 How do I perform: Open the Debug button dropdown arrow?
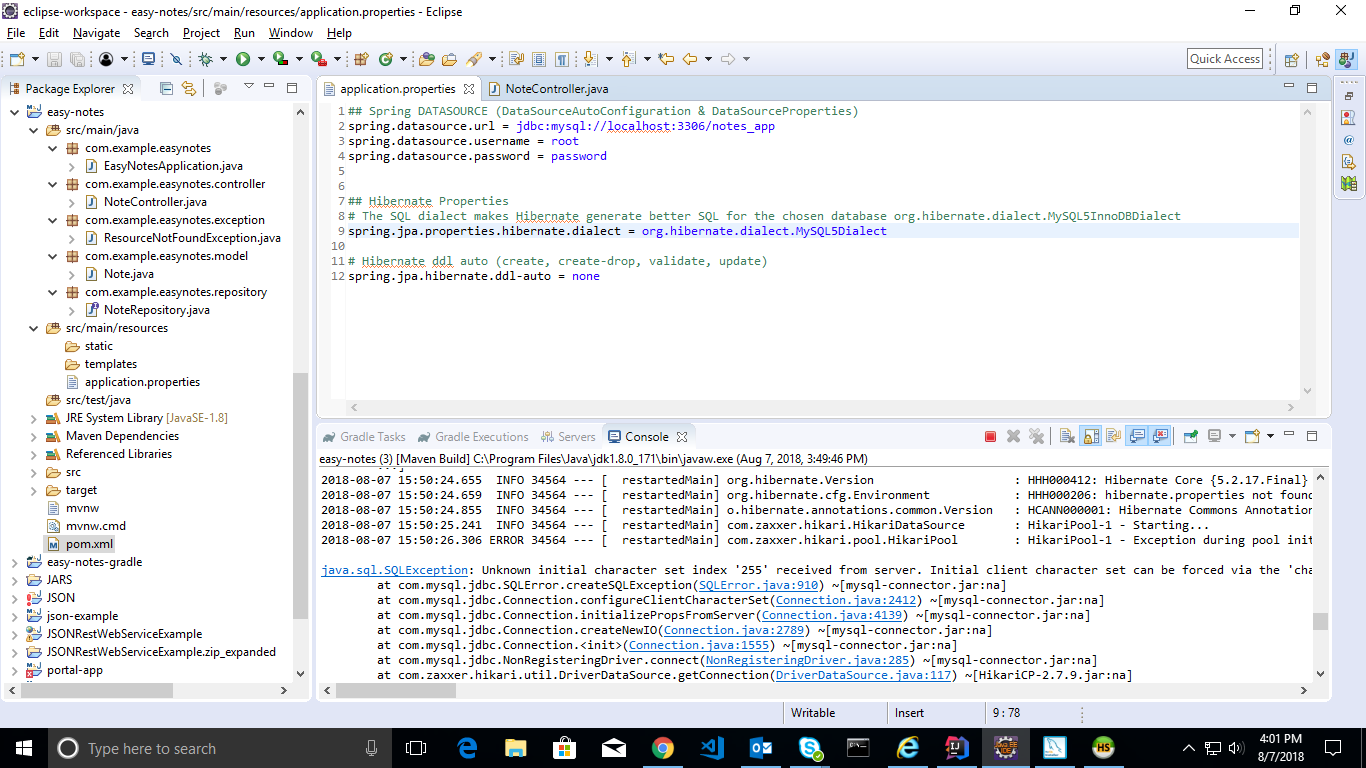(223, 59)
